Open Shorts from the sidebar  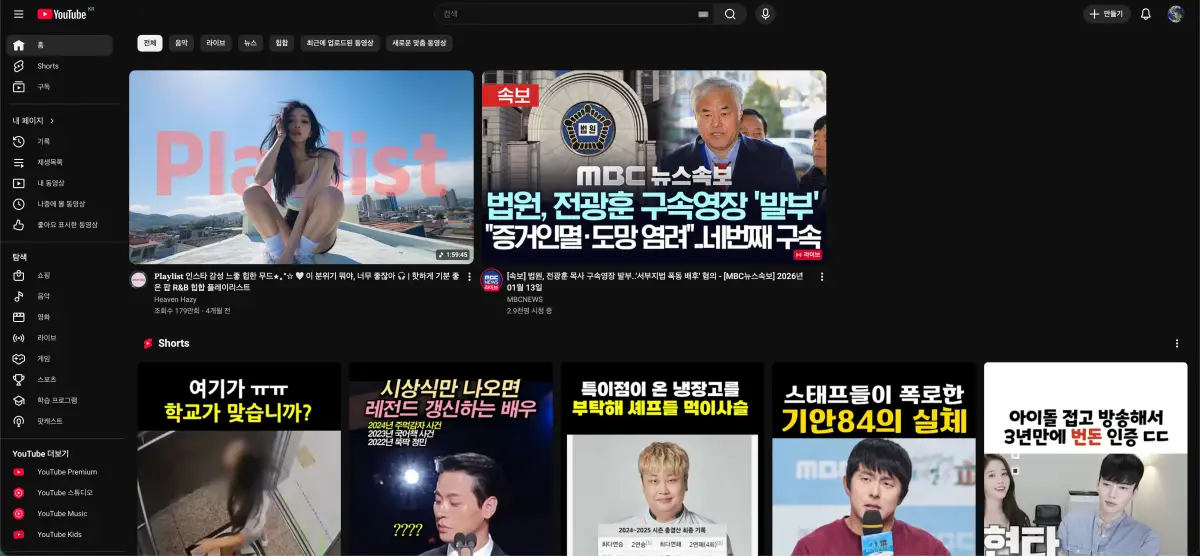48,66
